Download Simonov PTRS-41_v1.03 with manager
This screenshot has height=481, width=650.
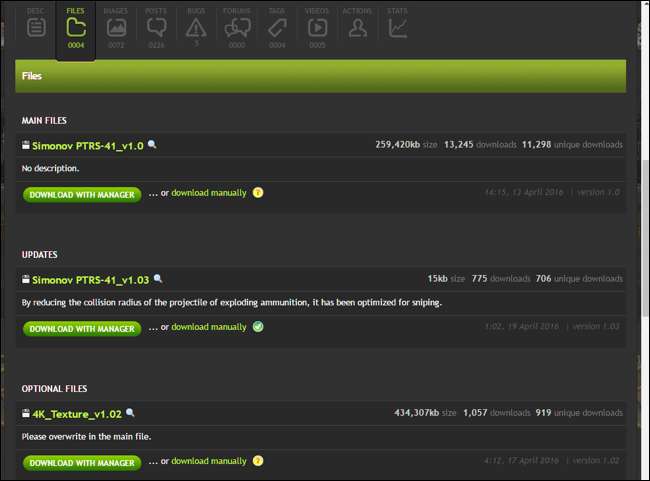tap(82, 328)
